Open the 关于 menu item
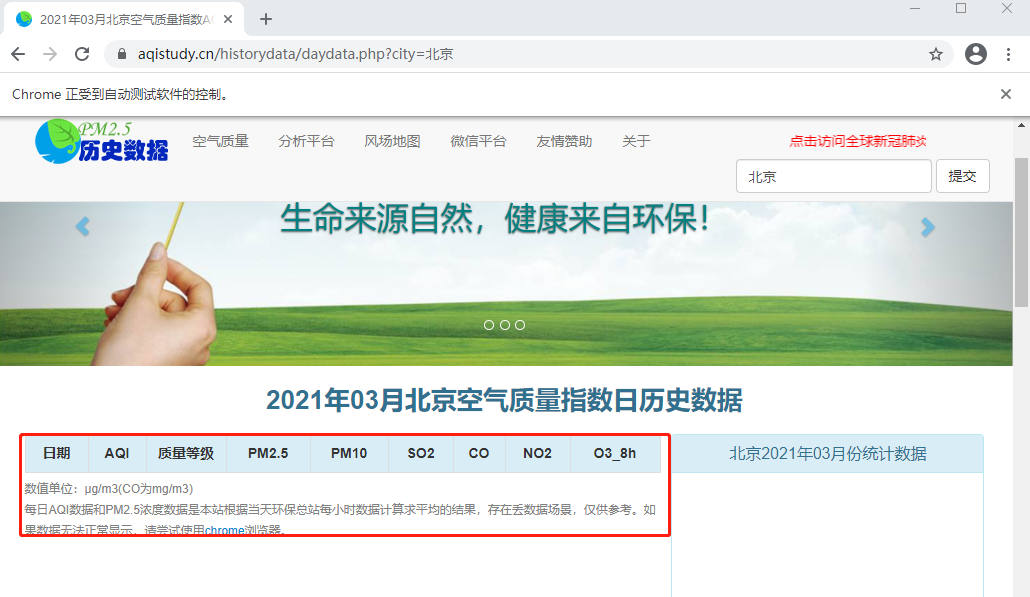The height and width of the screenshot is (597, 1030). point(636,141)
